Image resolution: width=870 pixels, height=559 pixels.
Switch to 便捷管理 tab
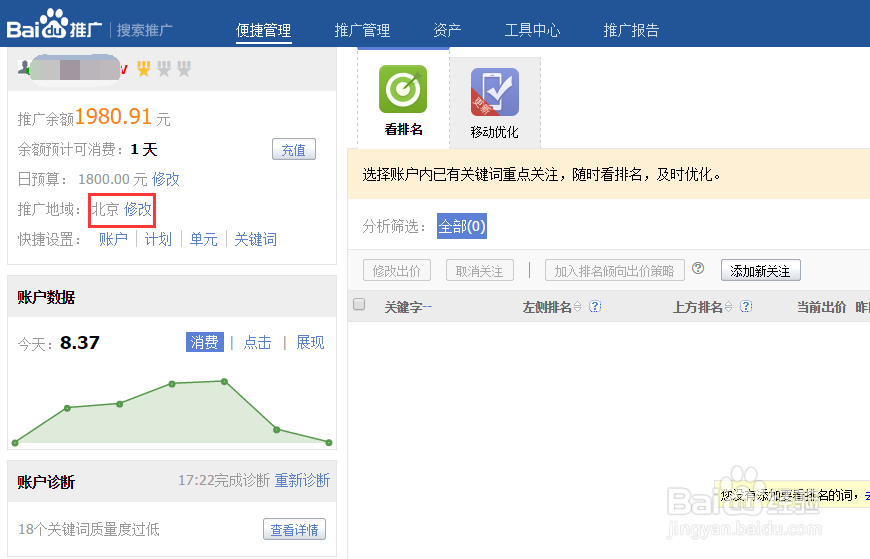264,30
